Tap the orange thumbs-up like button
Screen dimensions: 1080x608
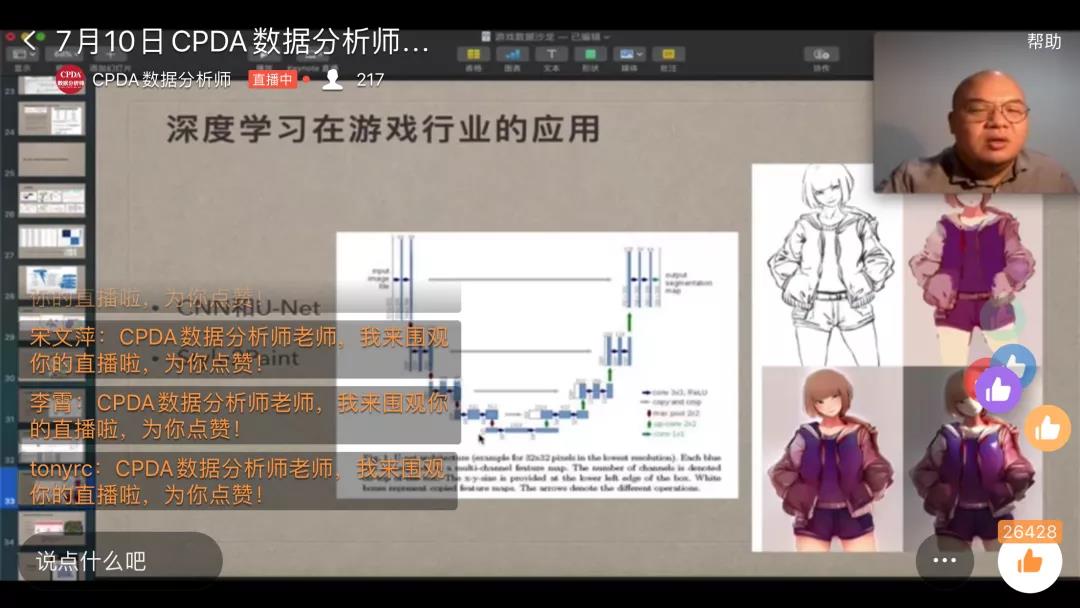tap(1029, 562)
